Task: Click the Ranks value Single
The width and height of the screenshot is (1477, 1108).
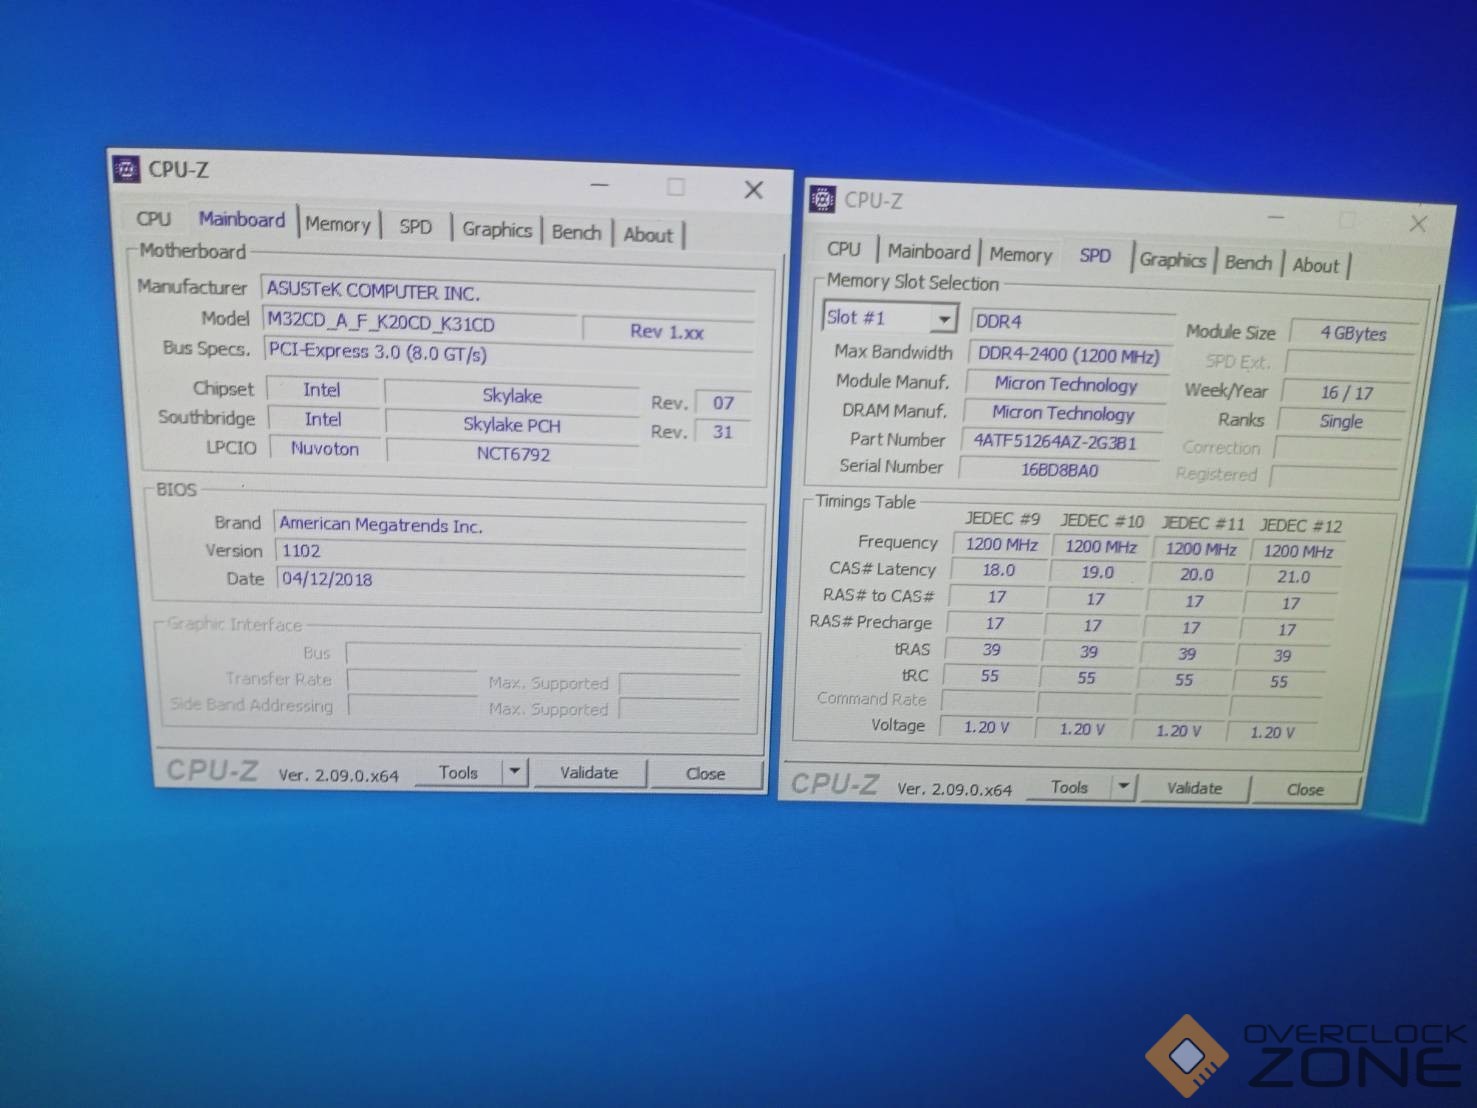Action: [1341, 421]
